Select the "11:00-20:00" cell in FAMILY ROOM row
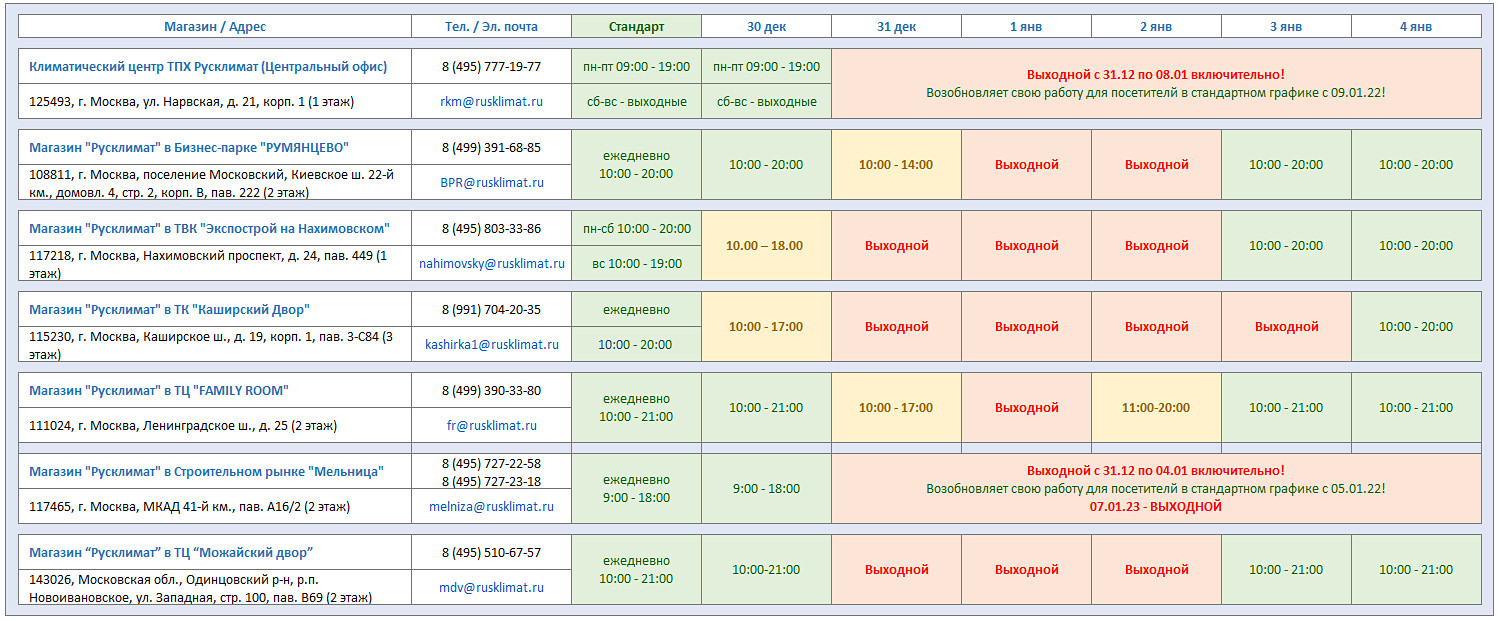The width and height of the screenshot is (1499, 621). [1156, 407]
